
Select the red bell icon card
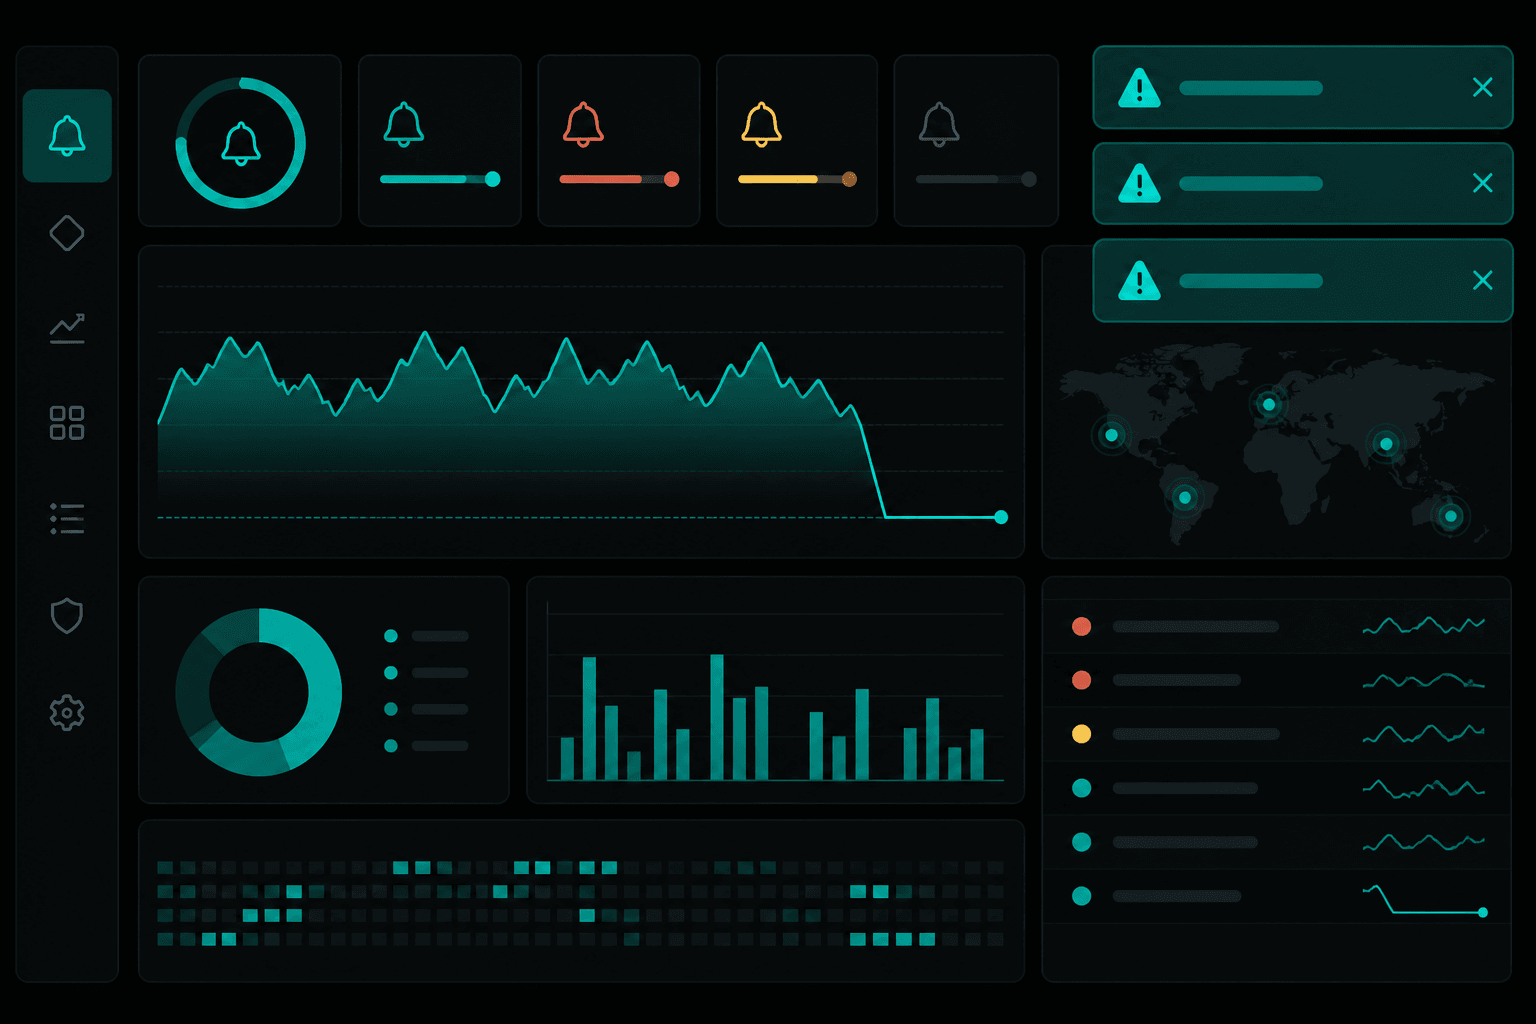point(583,125)
